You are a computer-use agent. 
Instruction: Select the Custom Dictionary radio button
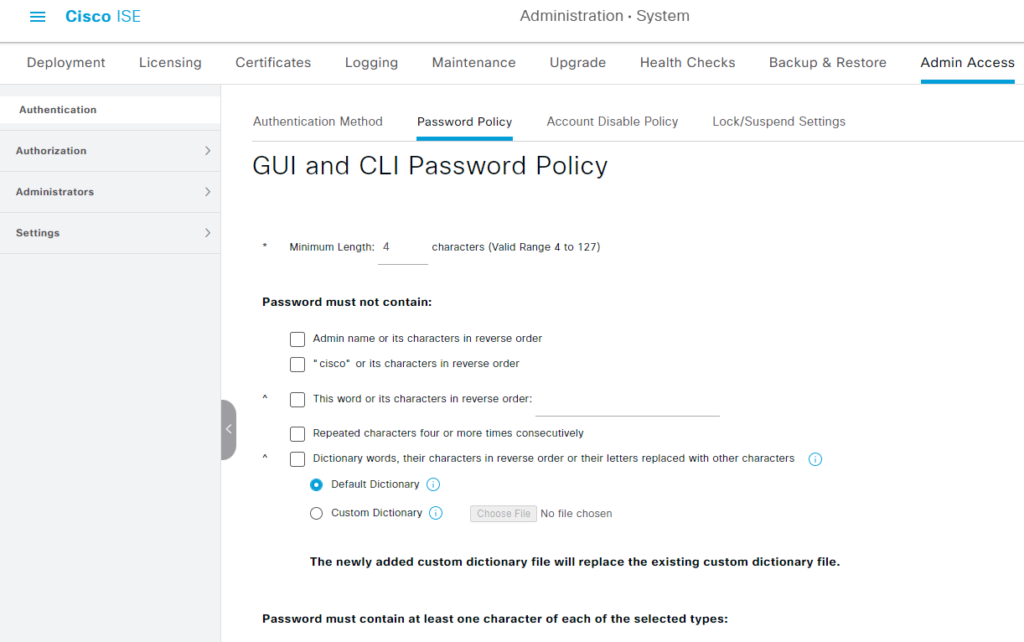point(316,513)
